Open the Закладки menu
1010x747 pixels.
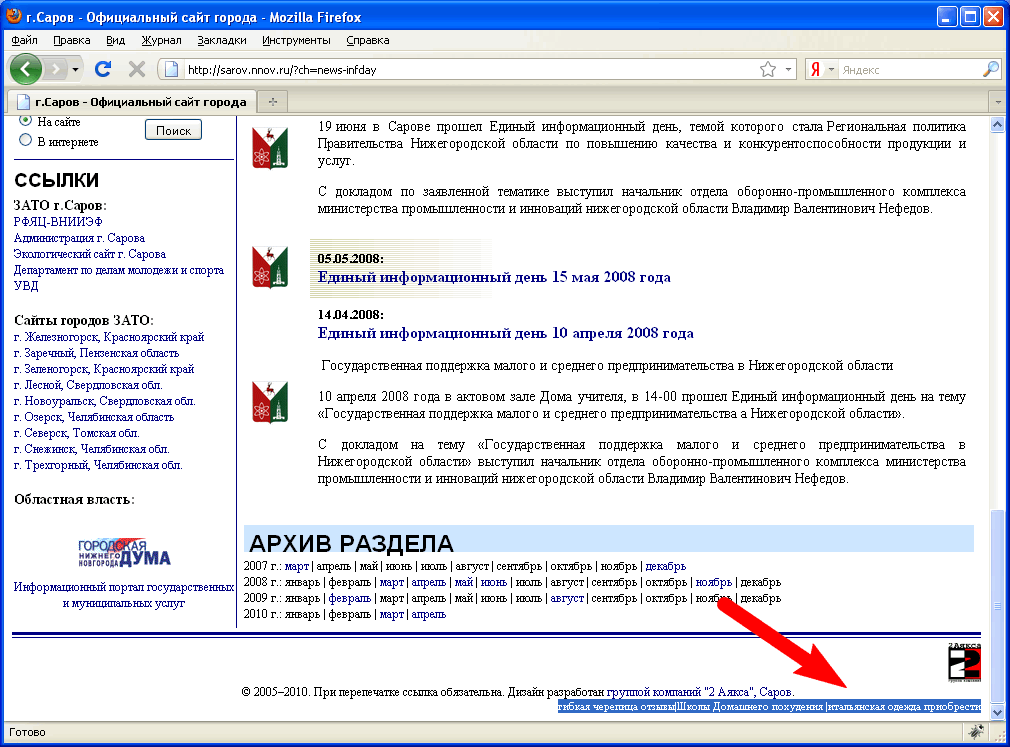(x=221, y=40)
